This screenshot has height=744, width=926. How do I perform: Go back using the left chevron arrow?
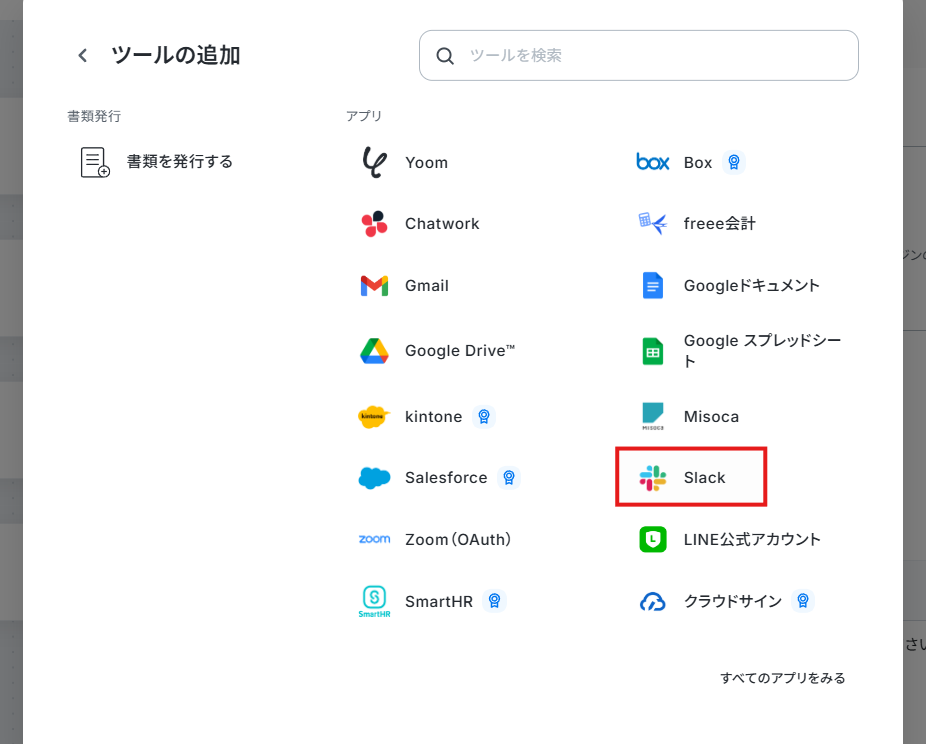pos(83,56)
